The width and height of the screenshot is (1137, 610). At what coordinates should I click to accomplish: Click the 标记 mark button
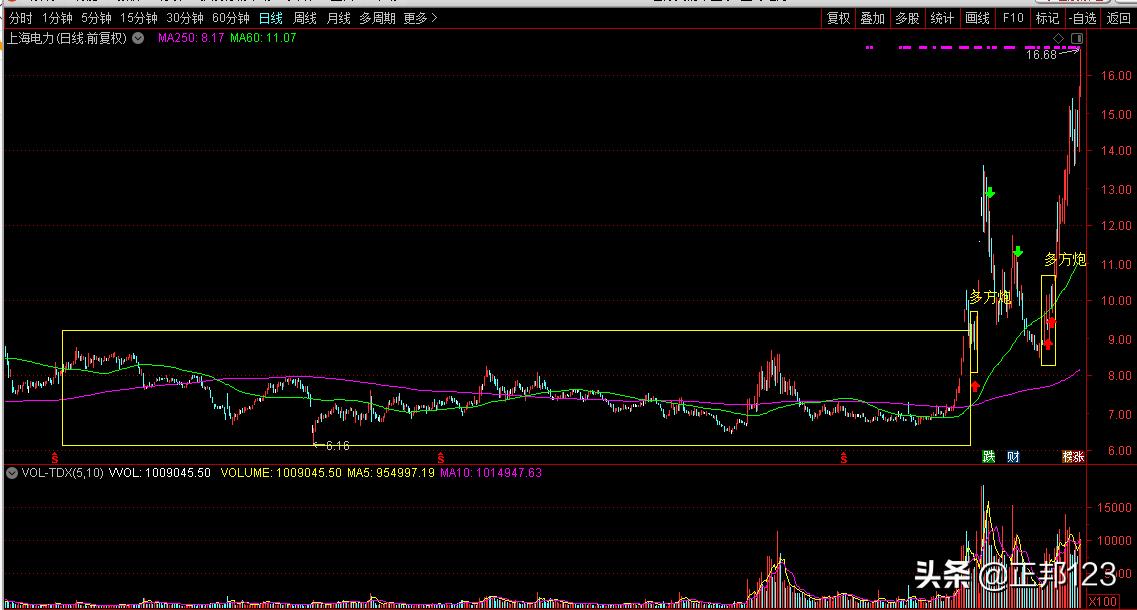tap(1047, 18)
